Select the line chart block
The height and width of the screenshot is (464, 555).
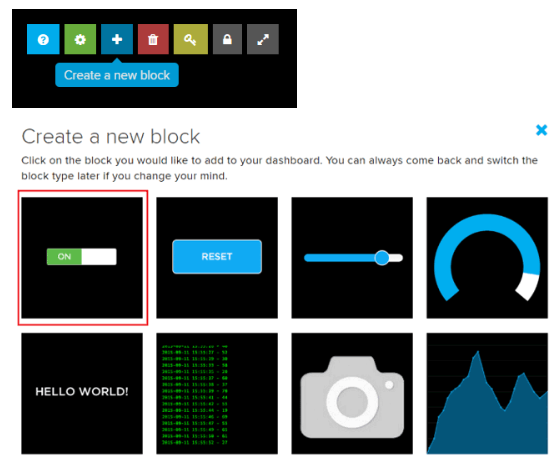(x=487, y=393)
